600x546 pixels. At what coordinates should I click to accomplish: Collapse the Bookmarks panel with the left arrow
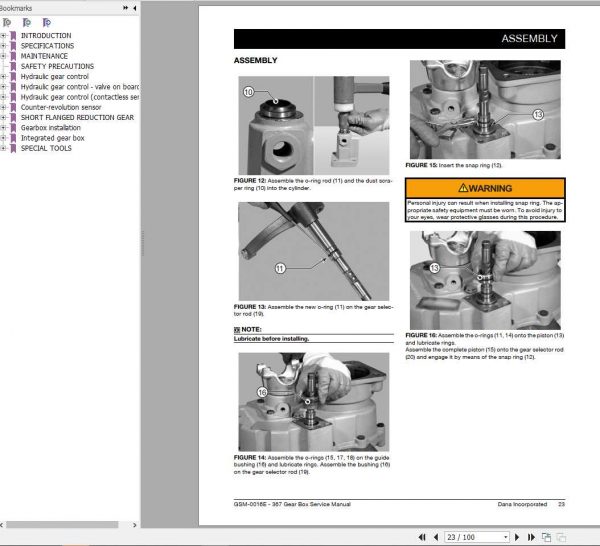tap(135, 8)
